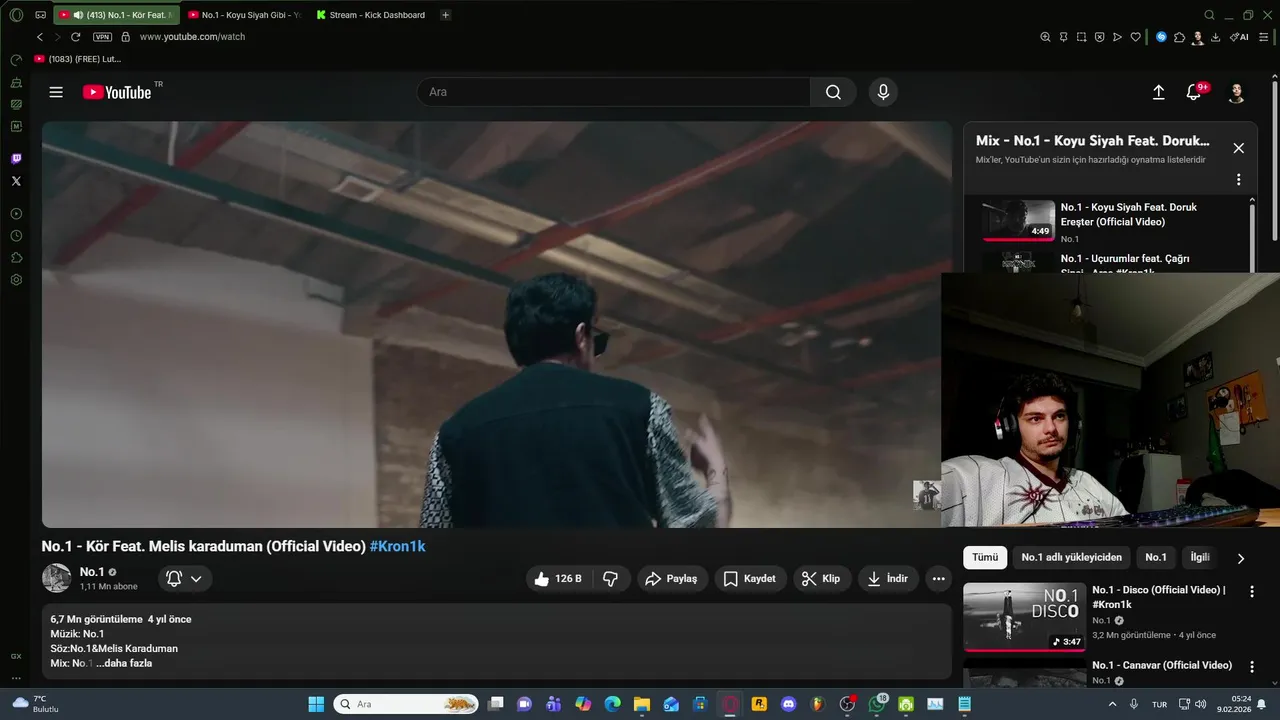
Task: Click the heart bookmark icon in address bar
Action: [1136, 37]
